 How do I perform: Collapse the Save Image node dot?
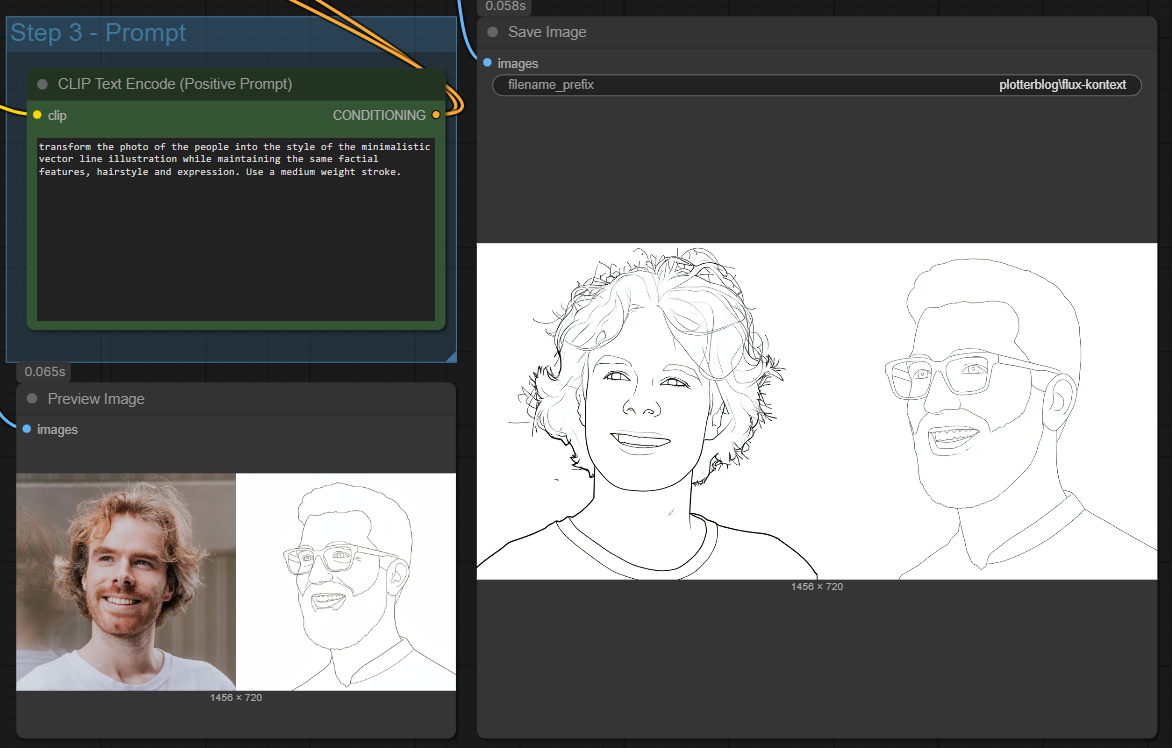pyautogui.click(x=493, y=32)
